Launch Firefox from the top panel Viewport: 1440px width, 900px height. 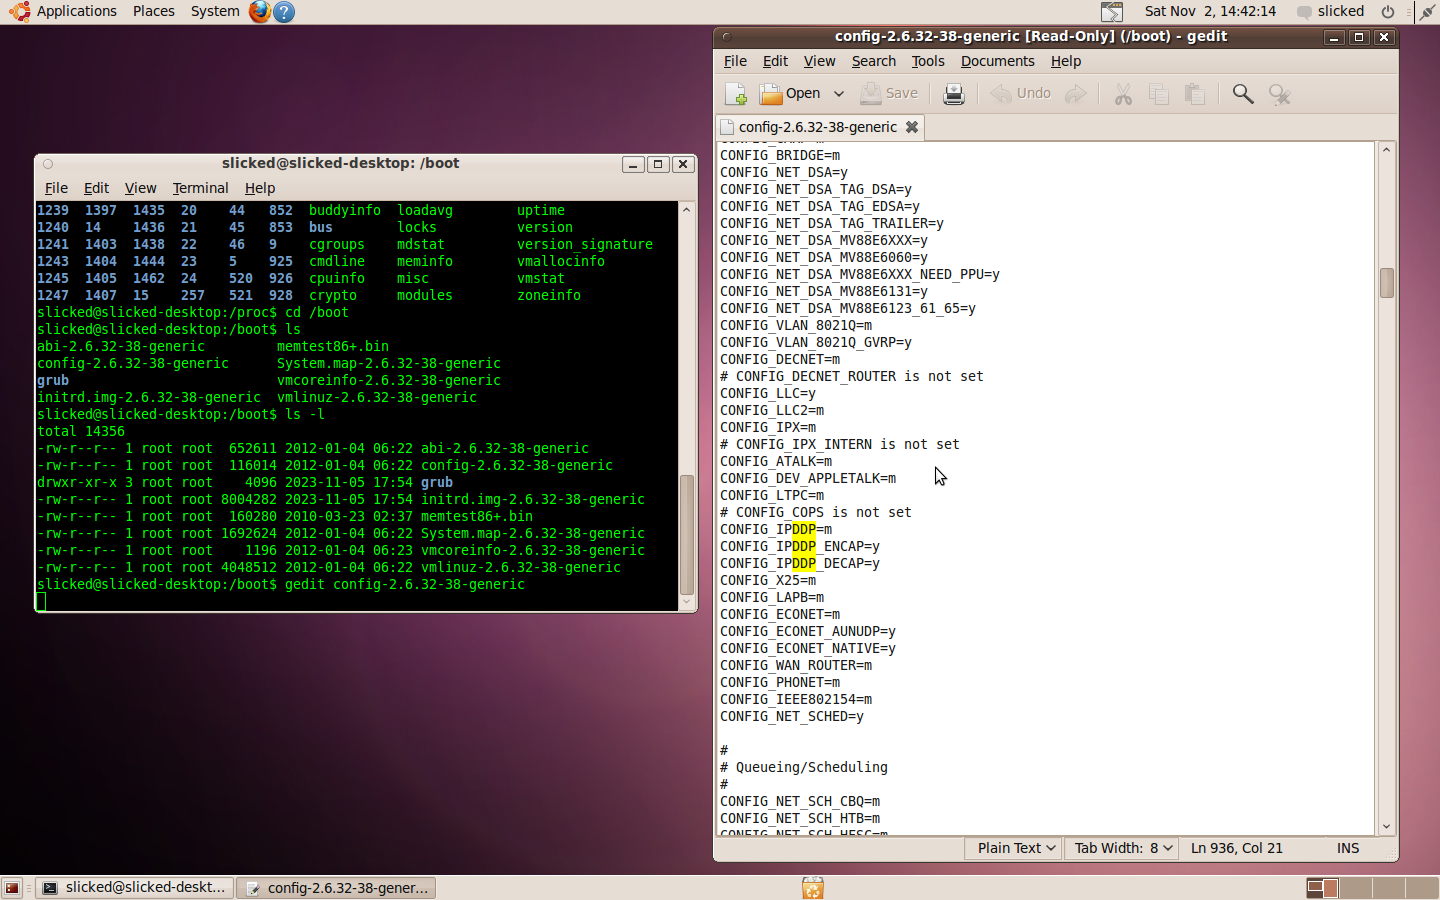coord(260,11)
